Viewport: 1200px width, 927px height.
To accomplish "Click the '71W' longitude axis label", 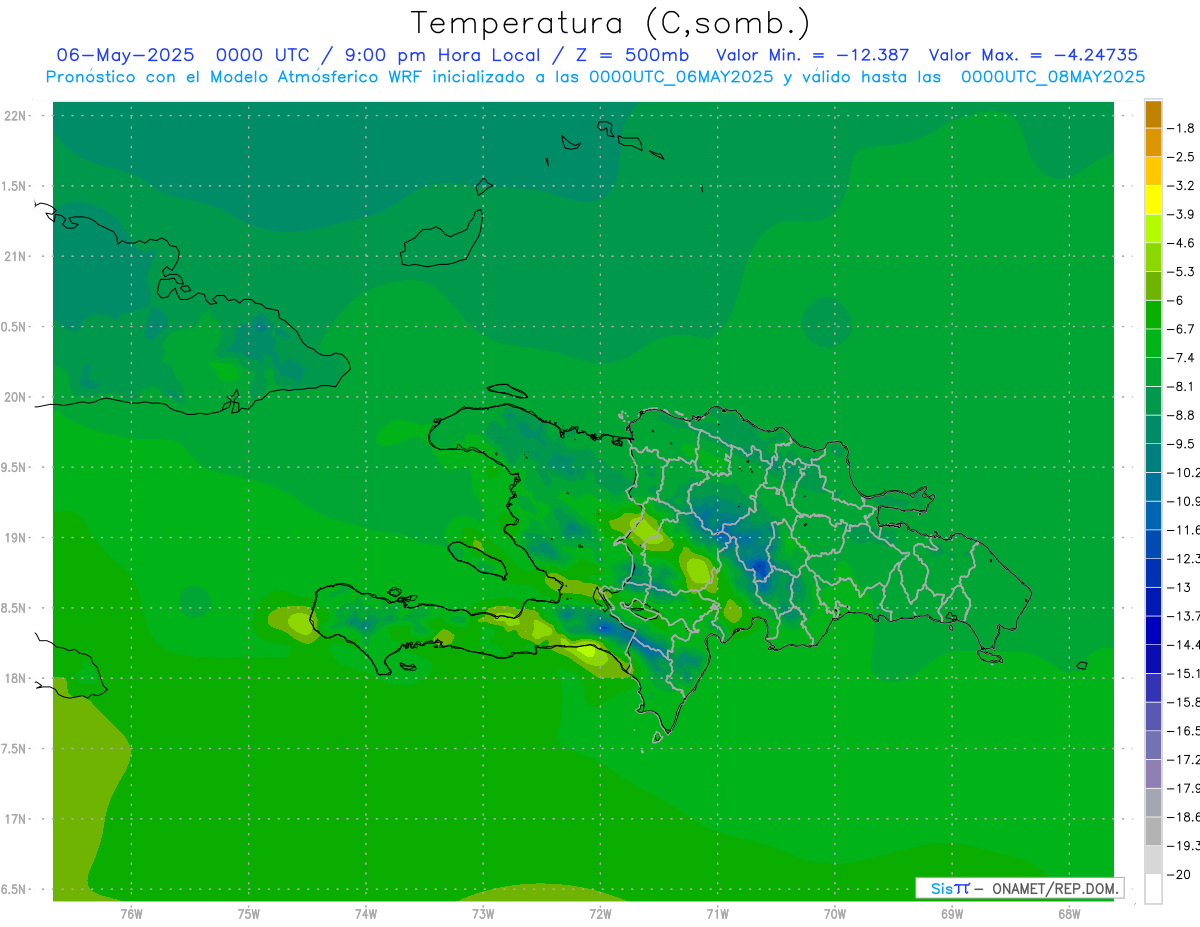I will point(717,913).
